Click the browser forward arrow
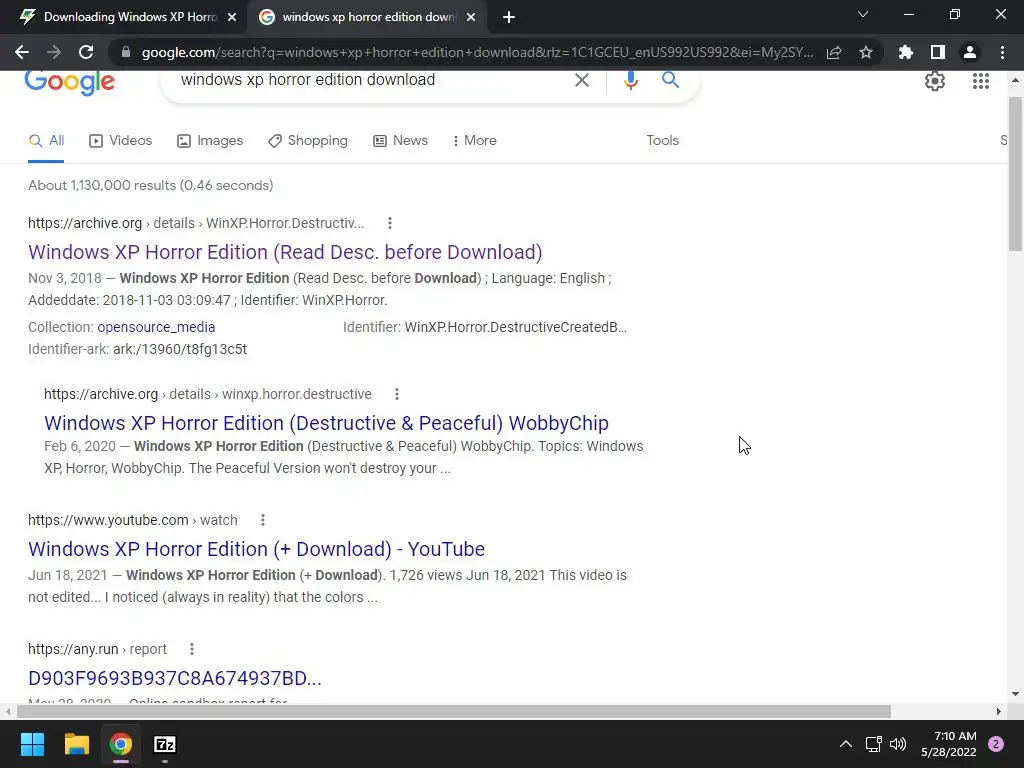This screenshot has height=768, width=1024. click(x=54, y=52)
